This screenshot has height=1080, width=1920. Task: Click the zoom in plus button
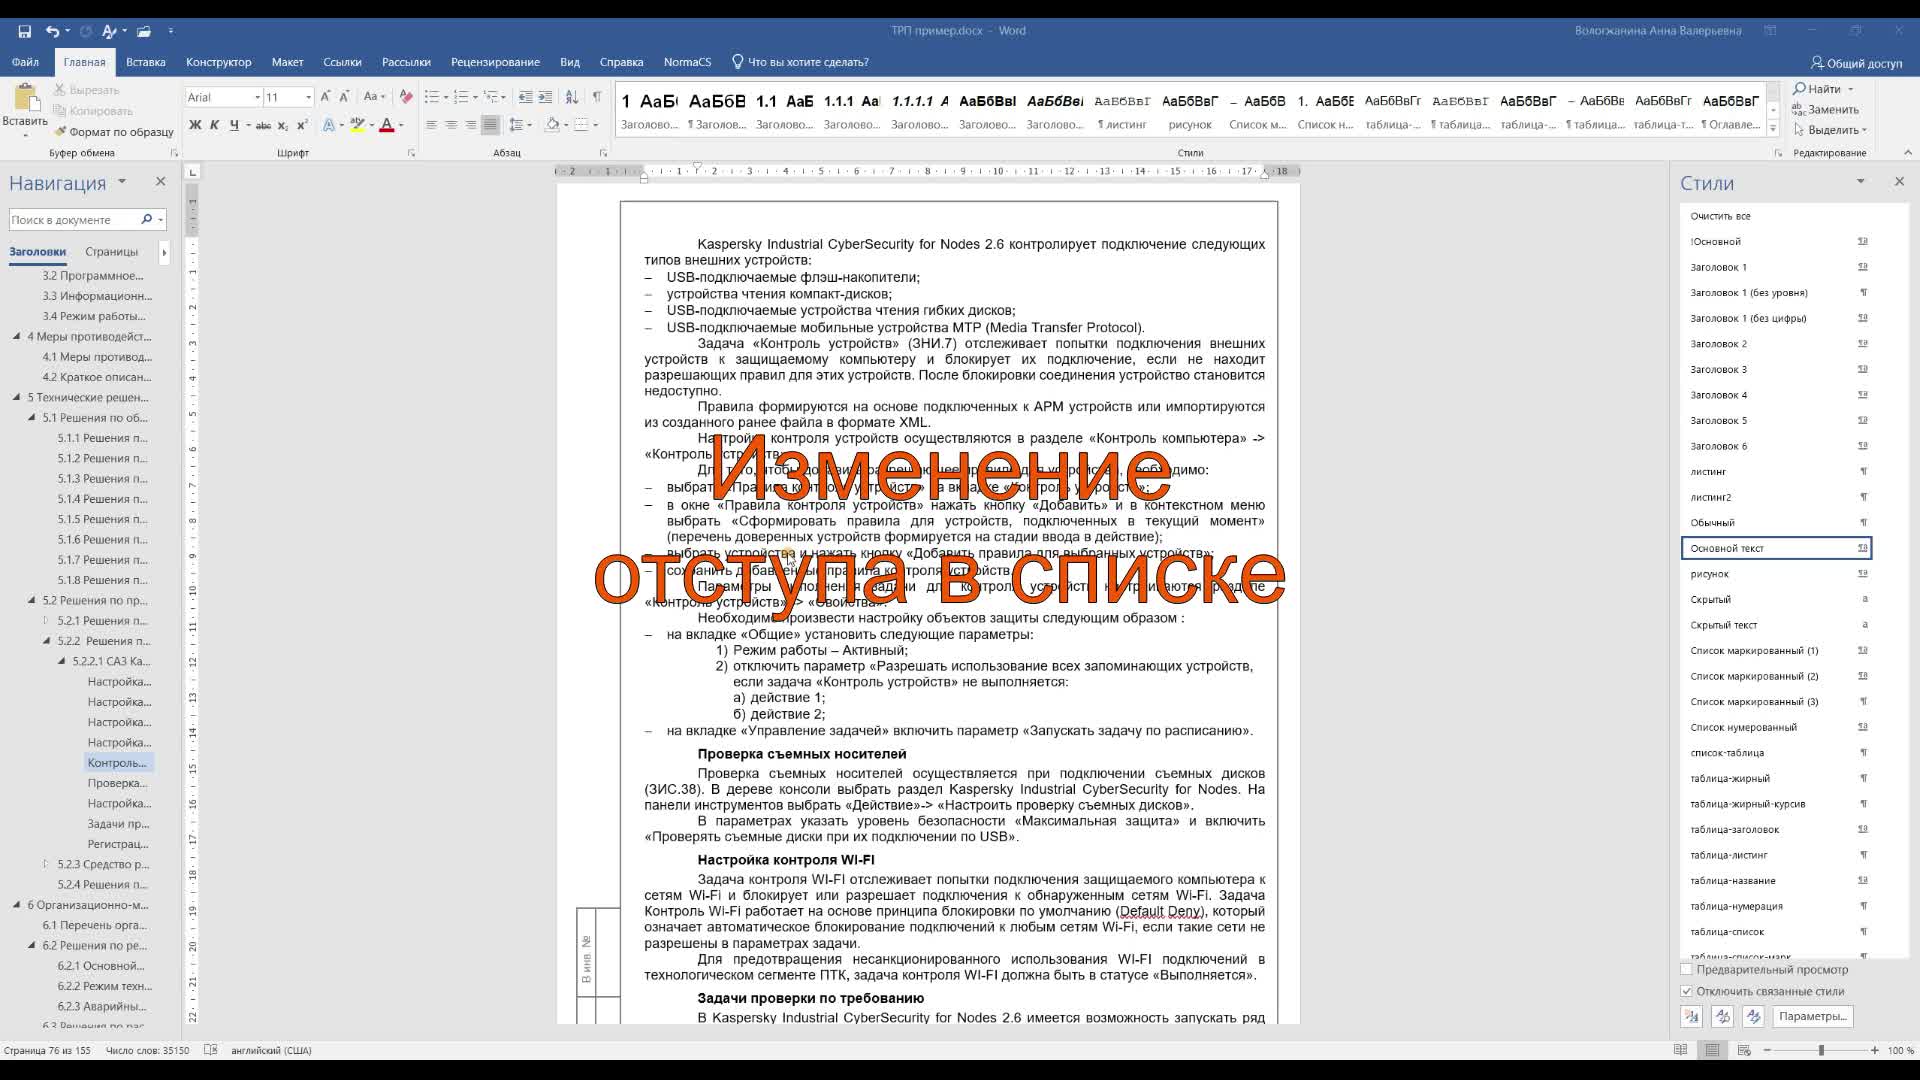[1874, 1050]
